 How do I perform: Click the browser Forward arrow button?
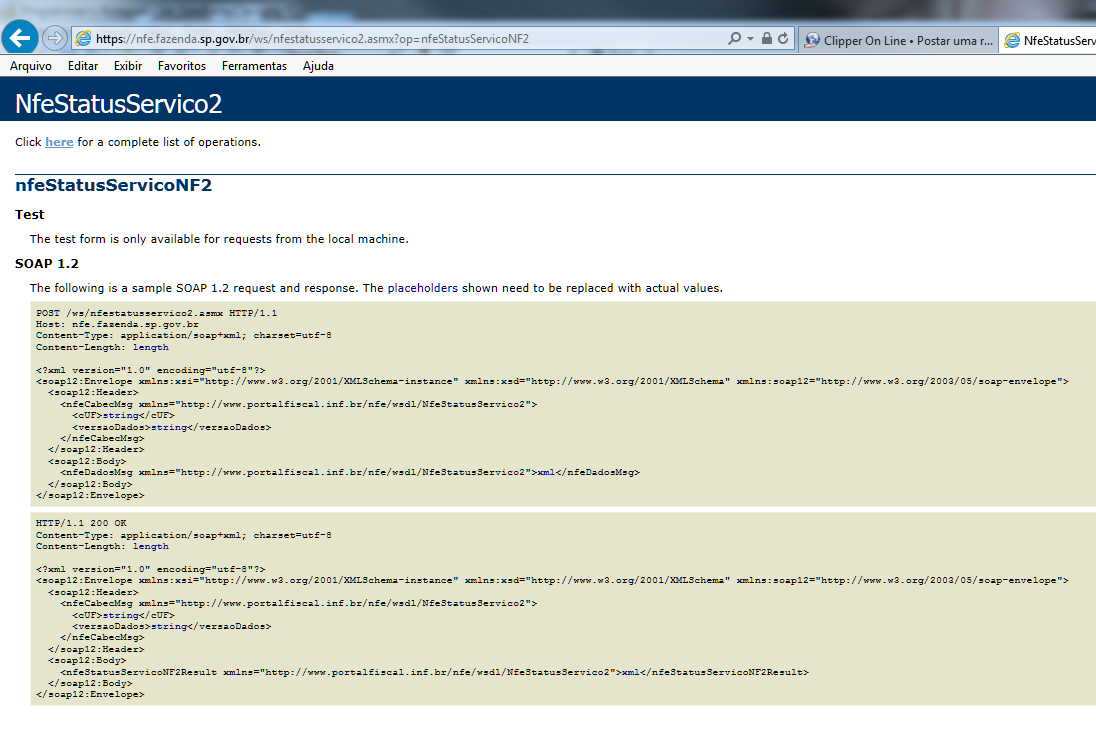55,38
